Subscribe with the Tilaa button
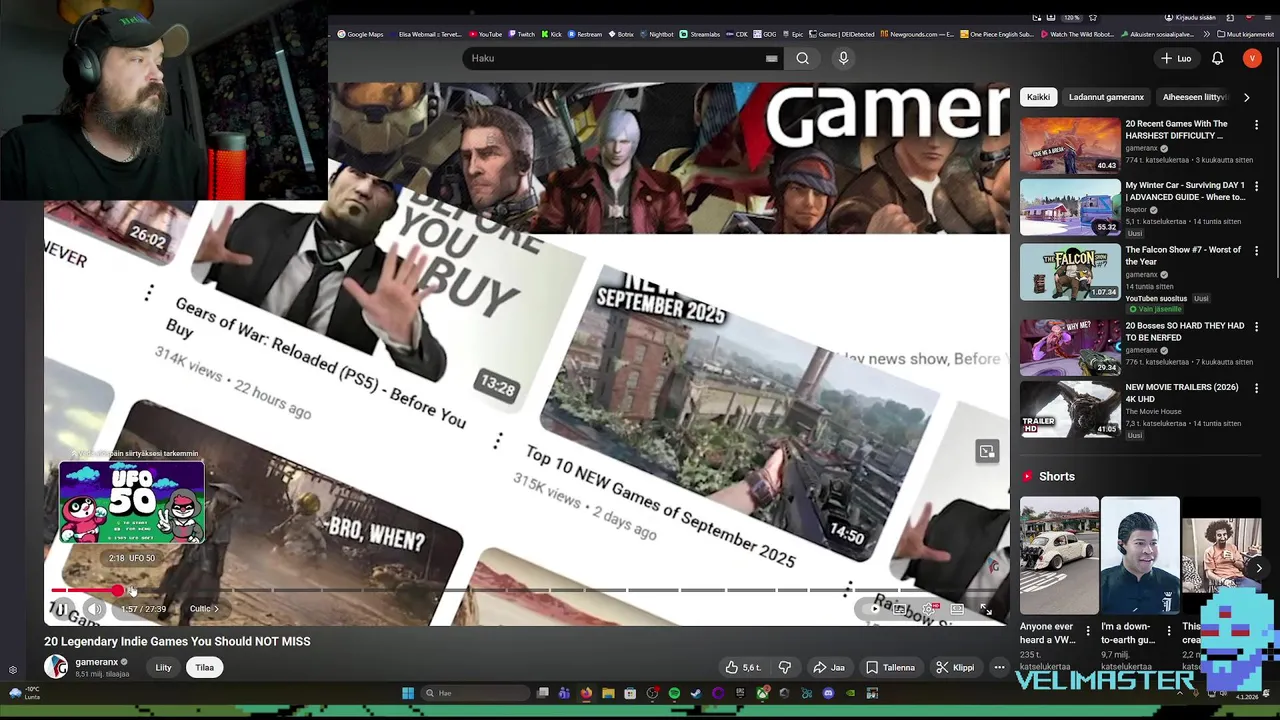The height and width of the screenshot is (720, 1280). coord(205,667)
